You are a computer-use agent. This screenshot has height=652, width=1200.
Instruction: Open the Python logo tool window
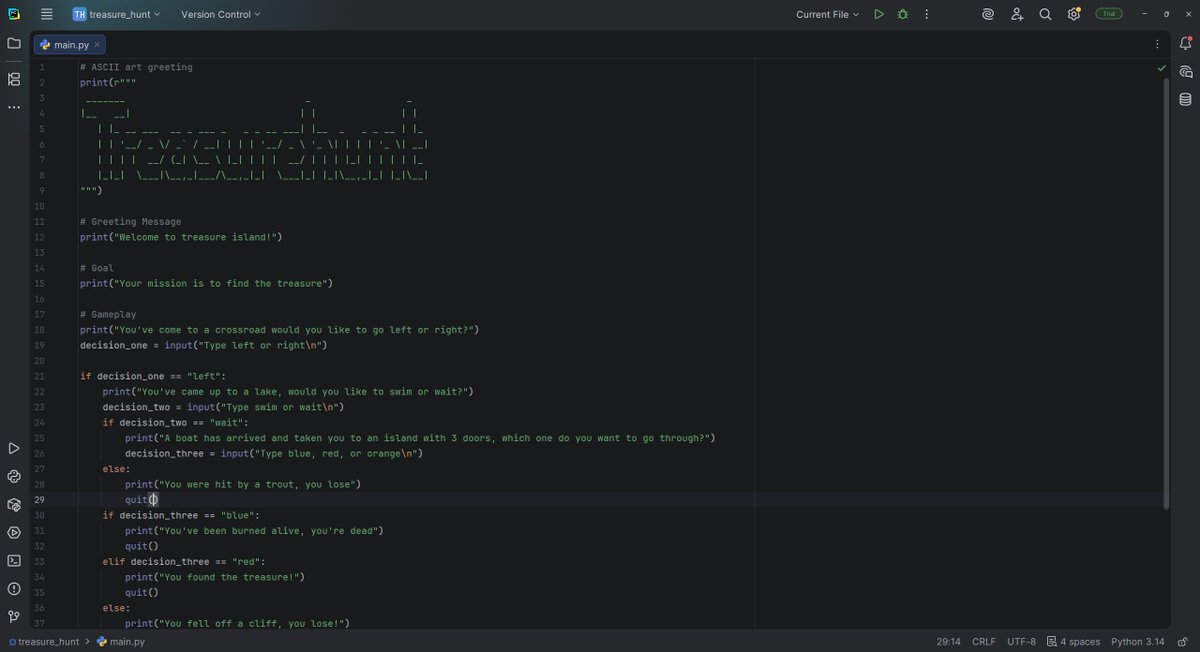coord(14,476)
